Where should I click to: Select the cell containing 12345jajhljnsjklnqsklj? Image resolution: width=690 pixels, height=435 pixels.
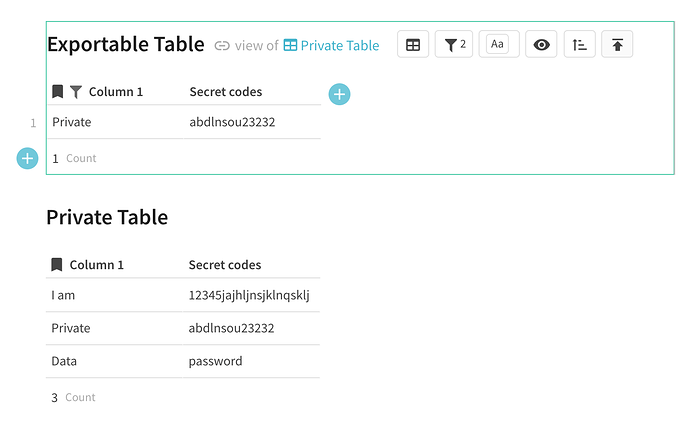tap(249, 295)
